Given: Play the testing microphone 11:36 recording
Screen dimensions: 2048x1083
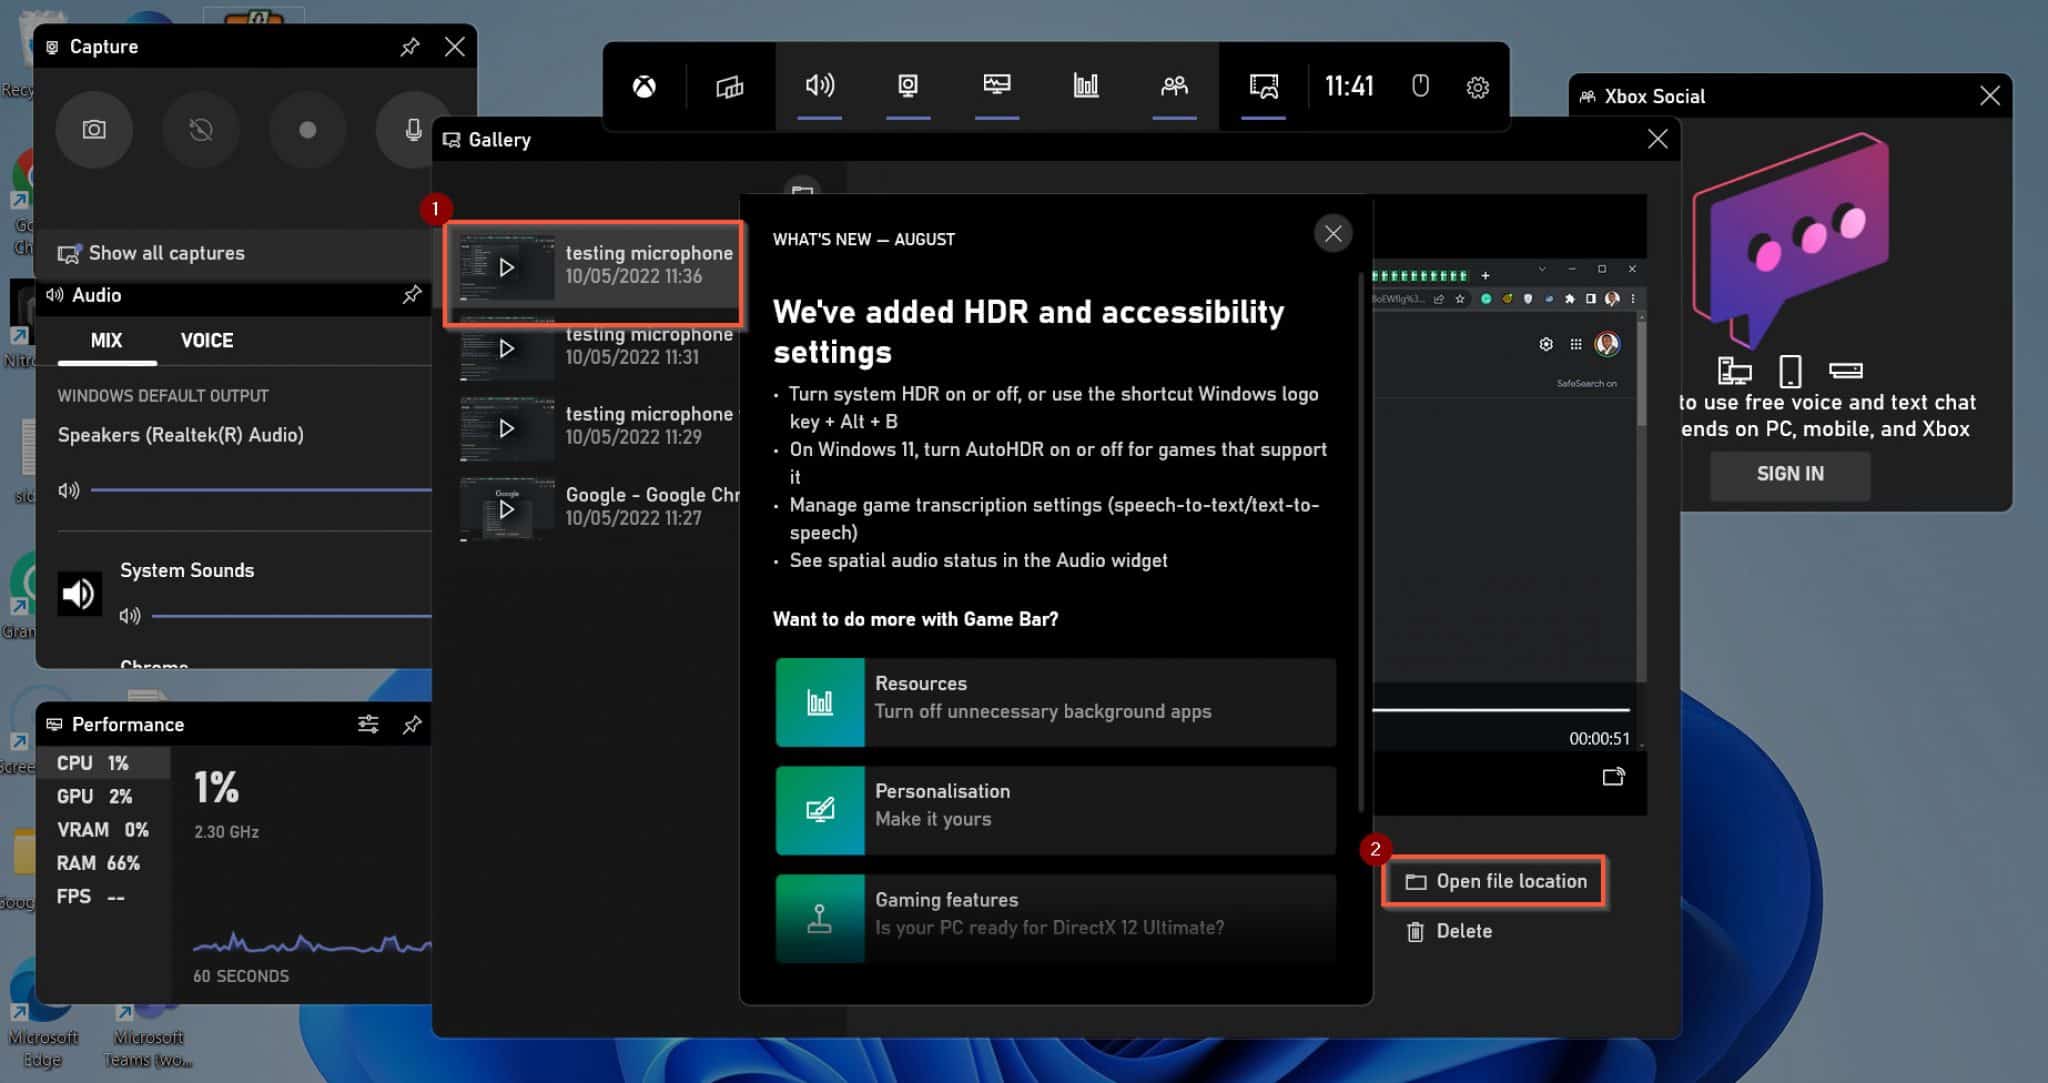Looking at the screenshot, I should click(506, 267).
